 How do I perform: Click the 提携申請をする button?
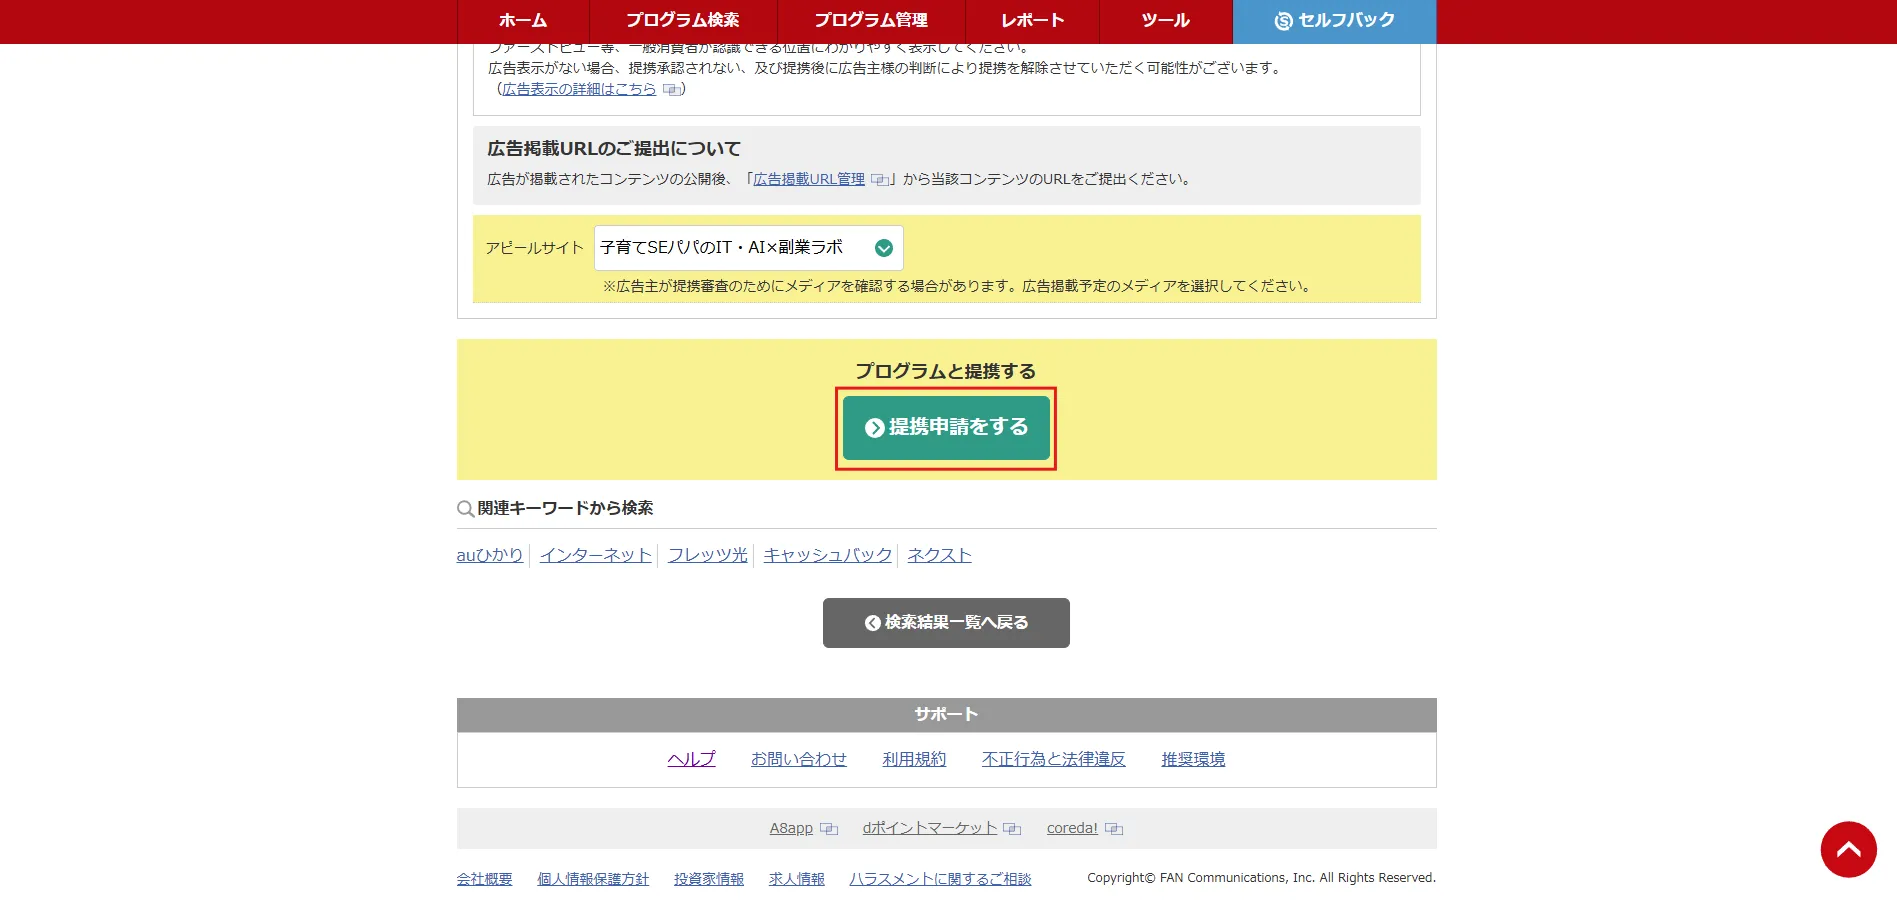tap(946, 428)
